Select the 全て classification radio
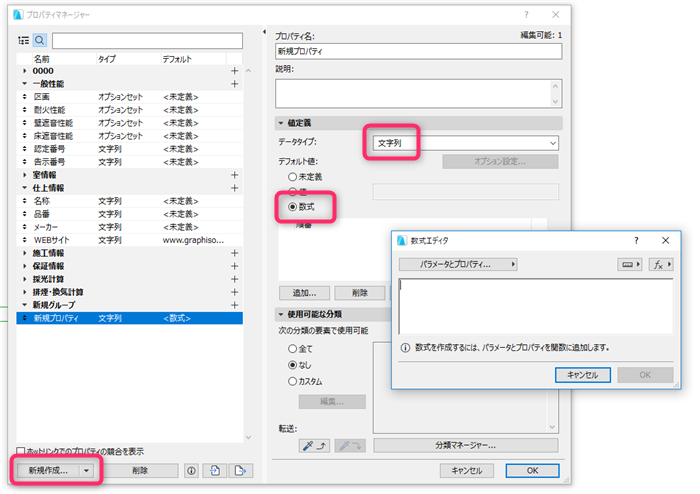Viewport: 700px width, 494px height. 292,349
